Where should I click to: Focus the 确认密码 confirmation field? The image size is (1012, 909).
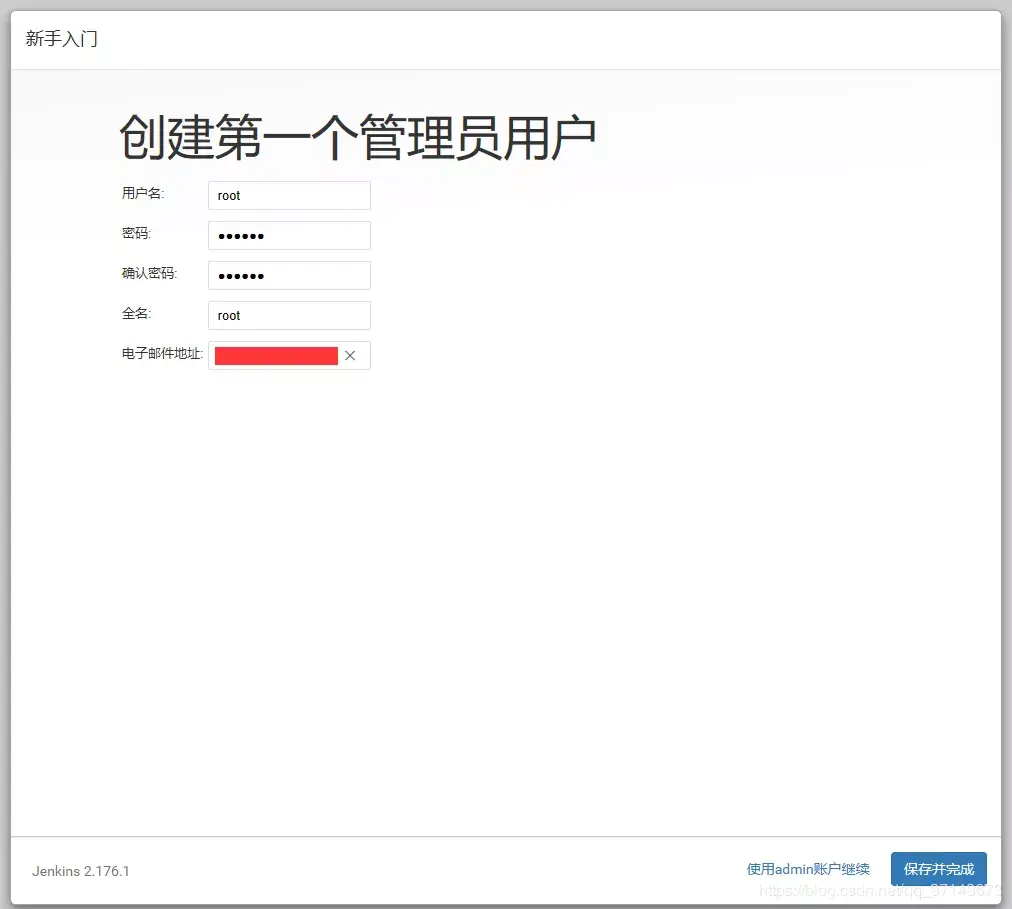pos(288,275)
